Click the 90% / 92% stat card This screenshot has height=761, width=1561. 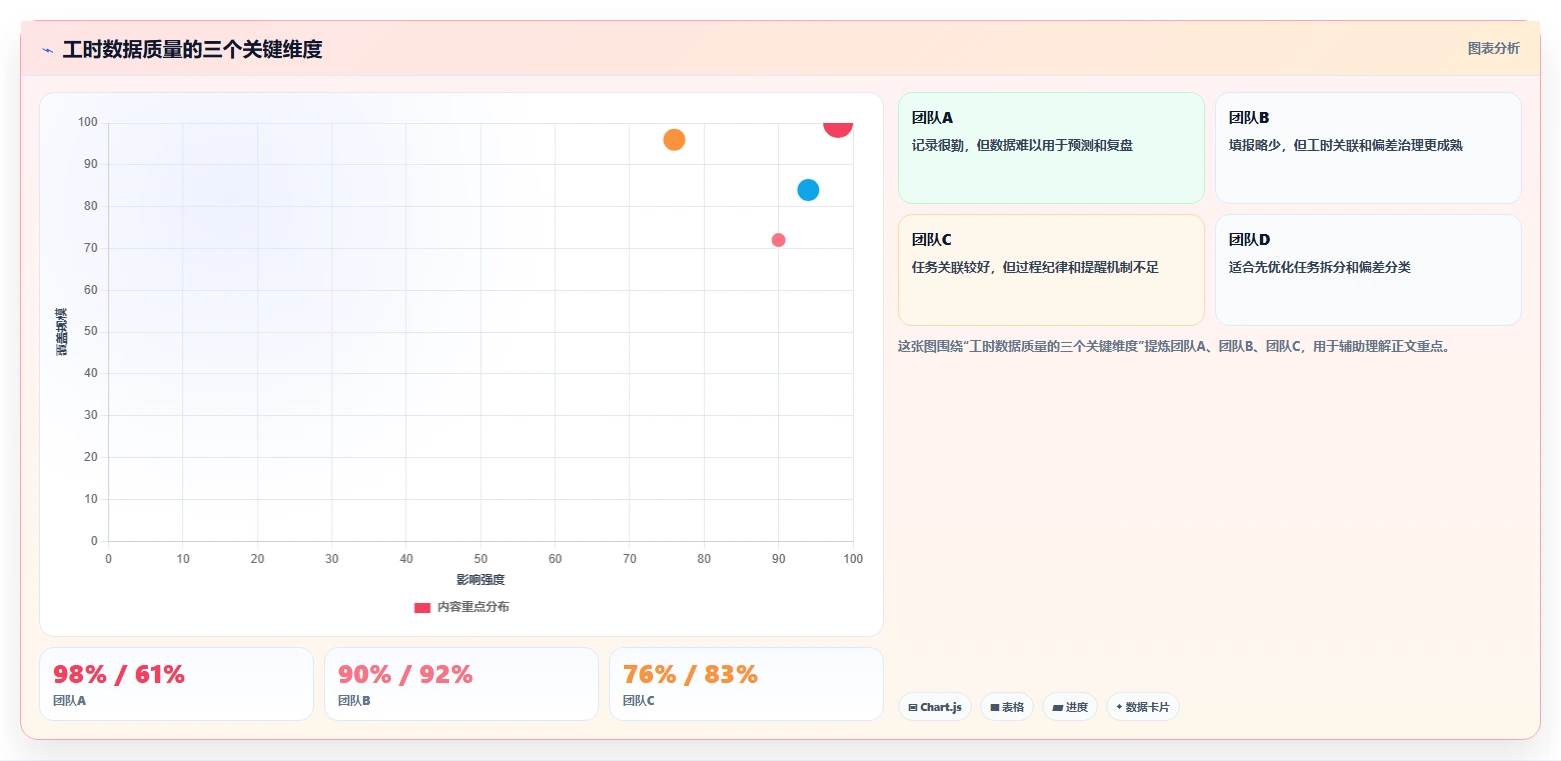click(461, 684)
